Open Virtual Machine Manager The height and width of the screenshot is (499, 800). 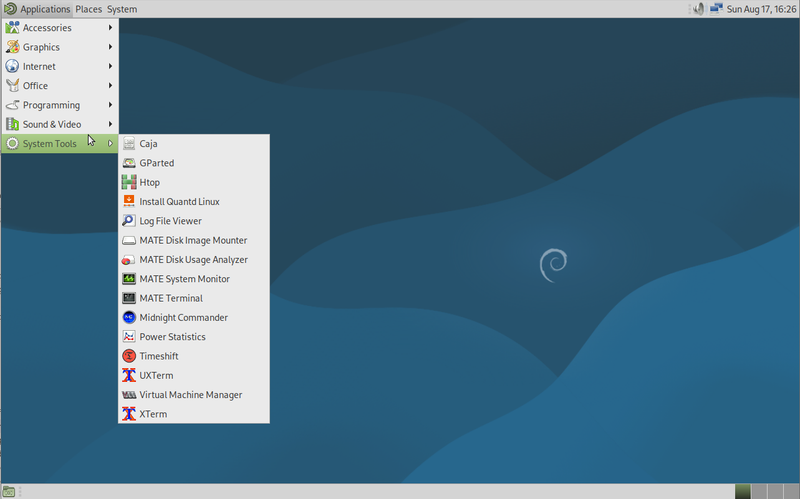click(x=194, y=395)
